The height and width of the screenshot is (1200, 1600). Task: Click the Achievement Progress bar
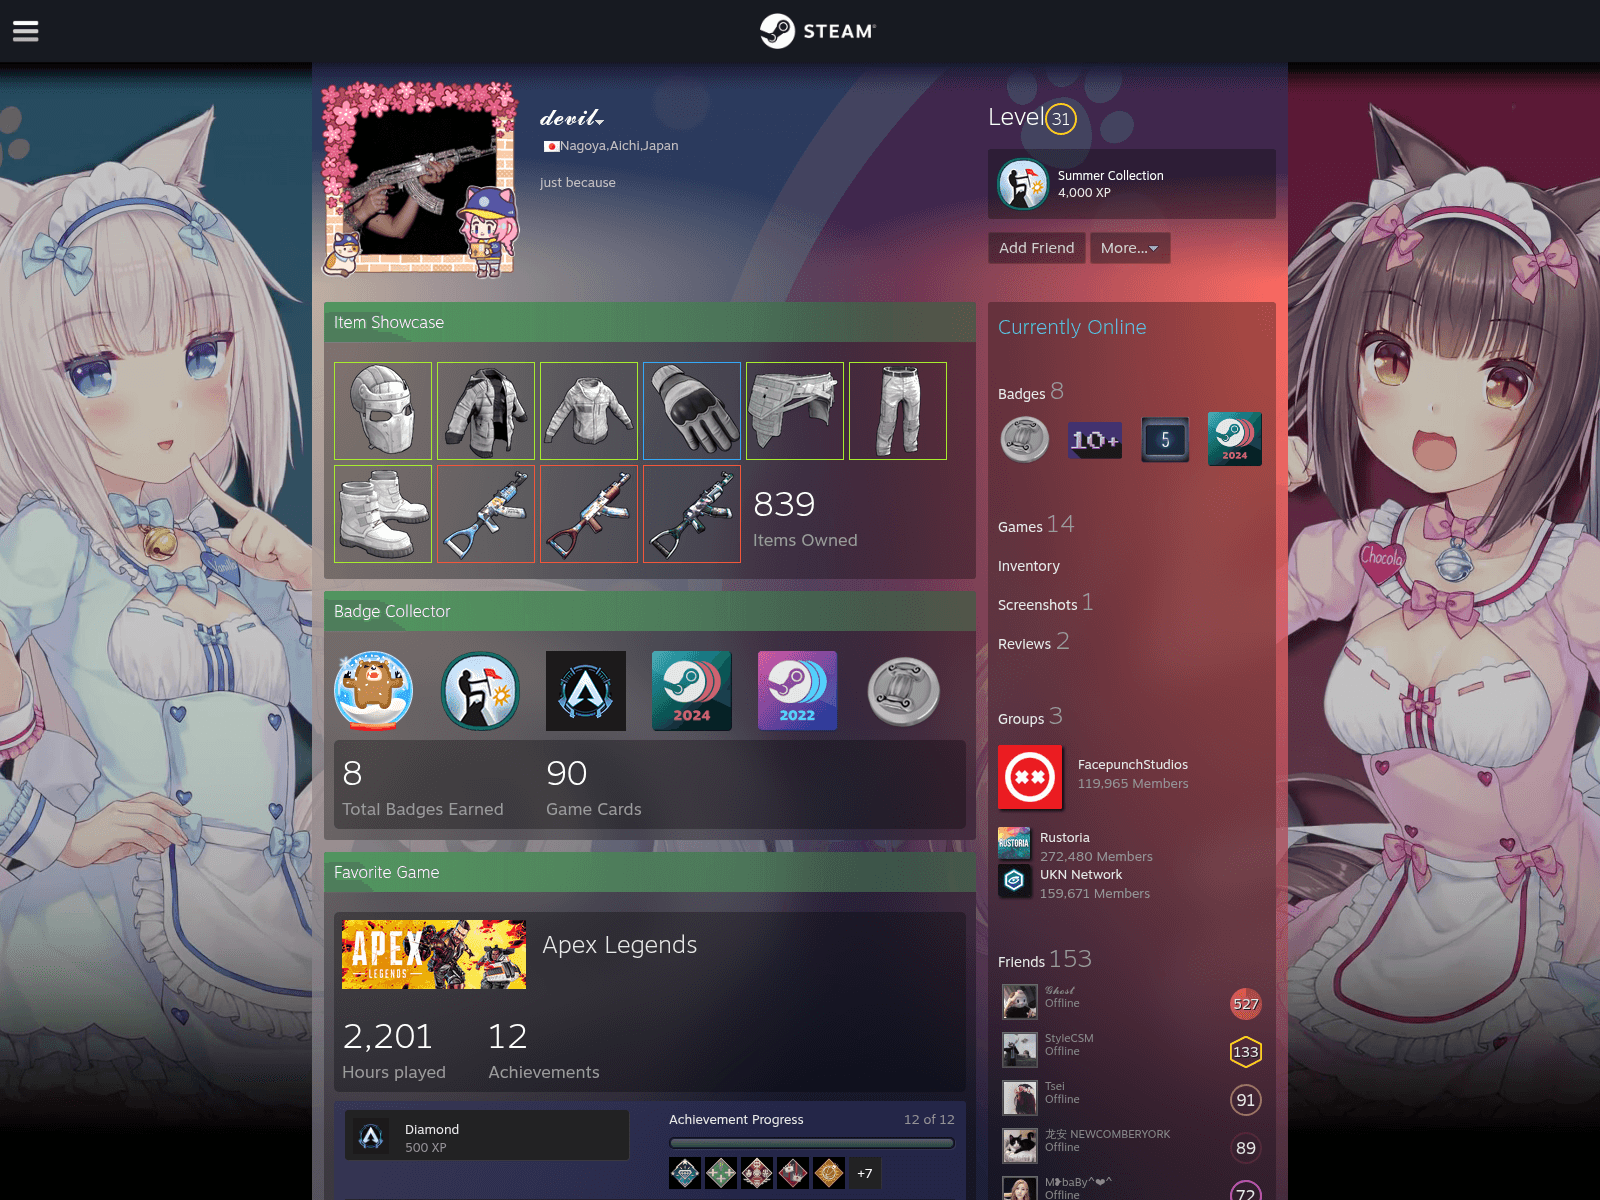pyautogui.click(x=812, y=1143)
